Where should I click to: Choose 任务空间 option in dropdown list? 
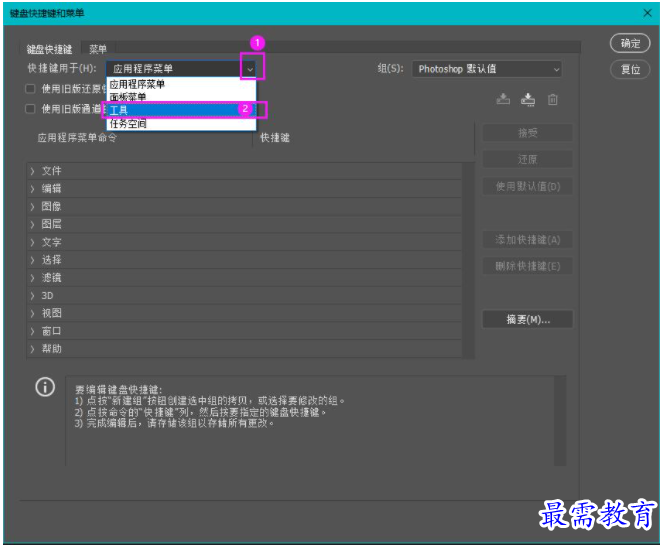[181, 123]
